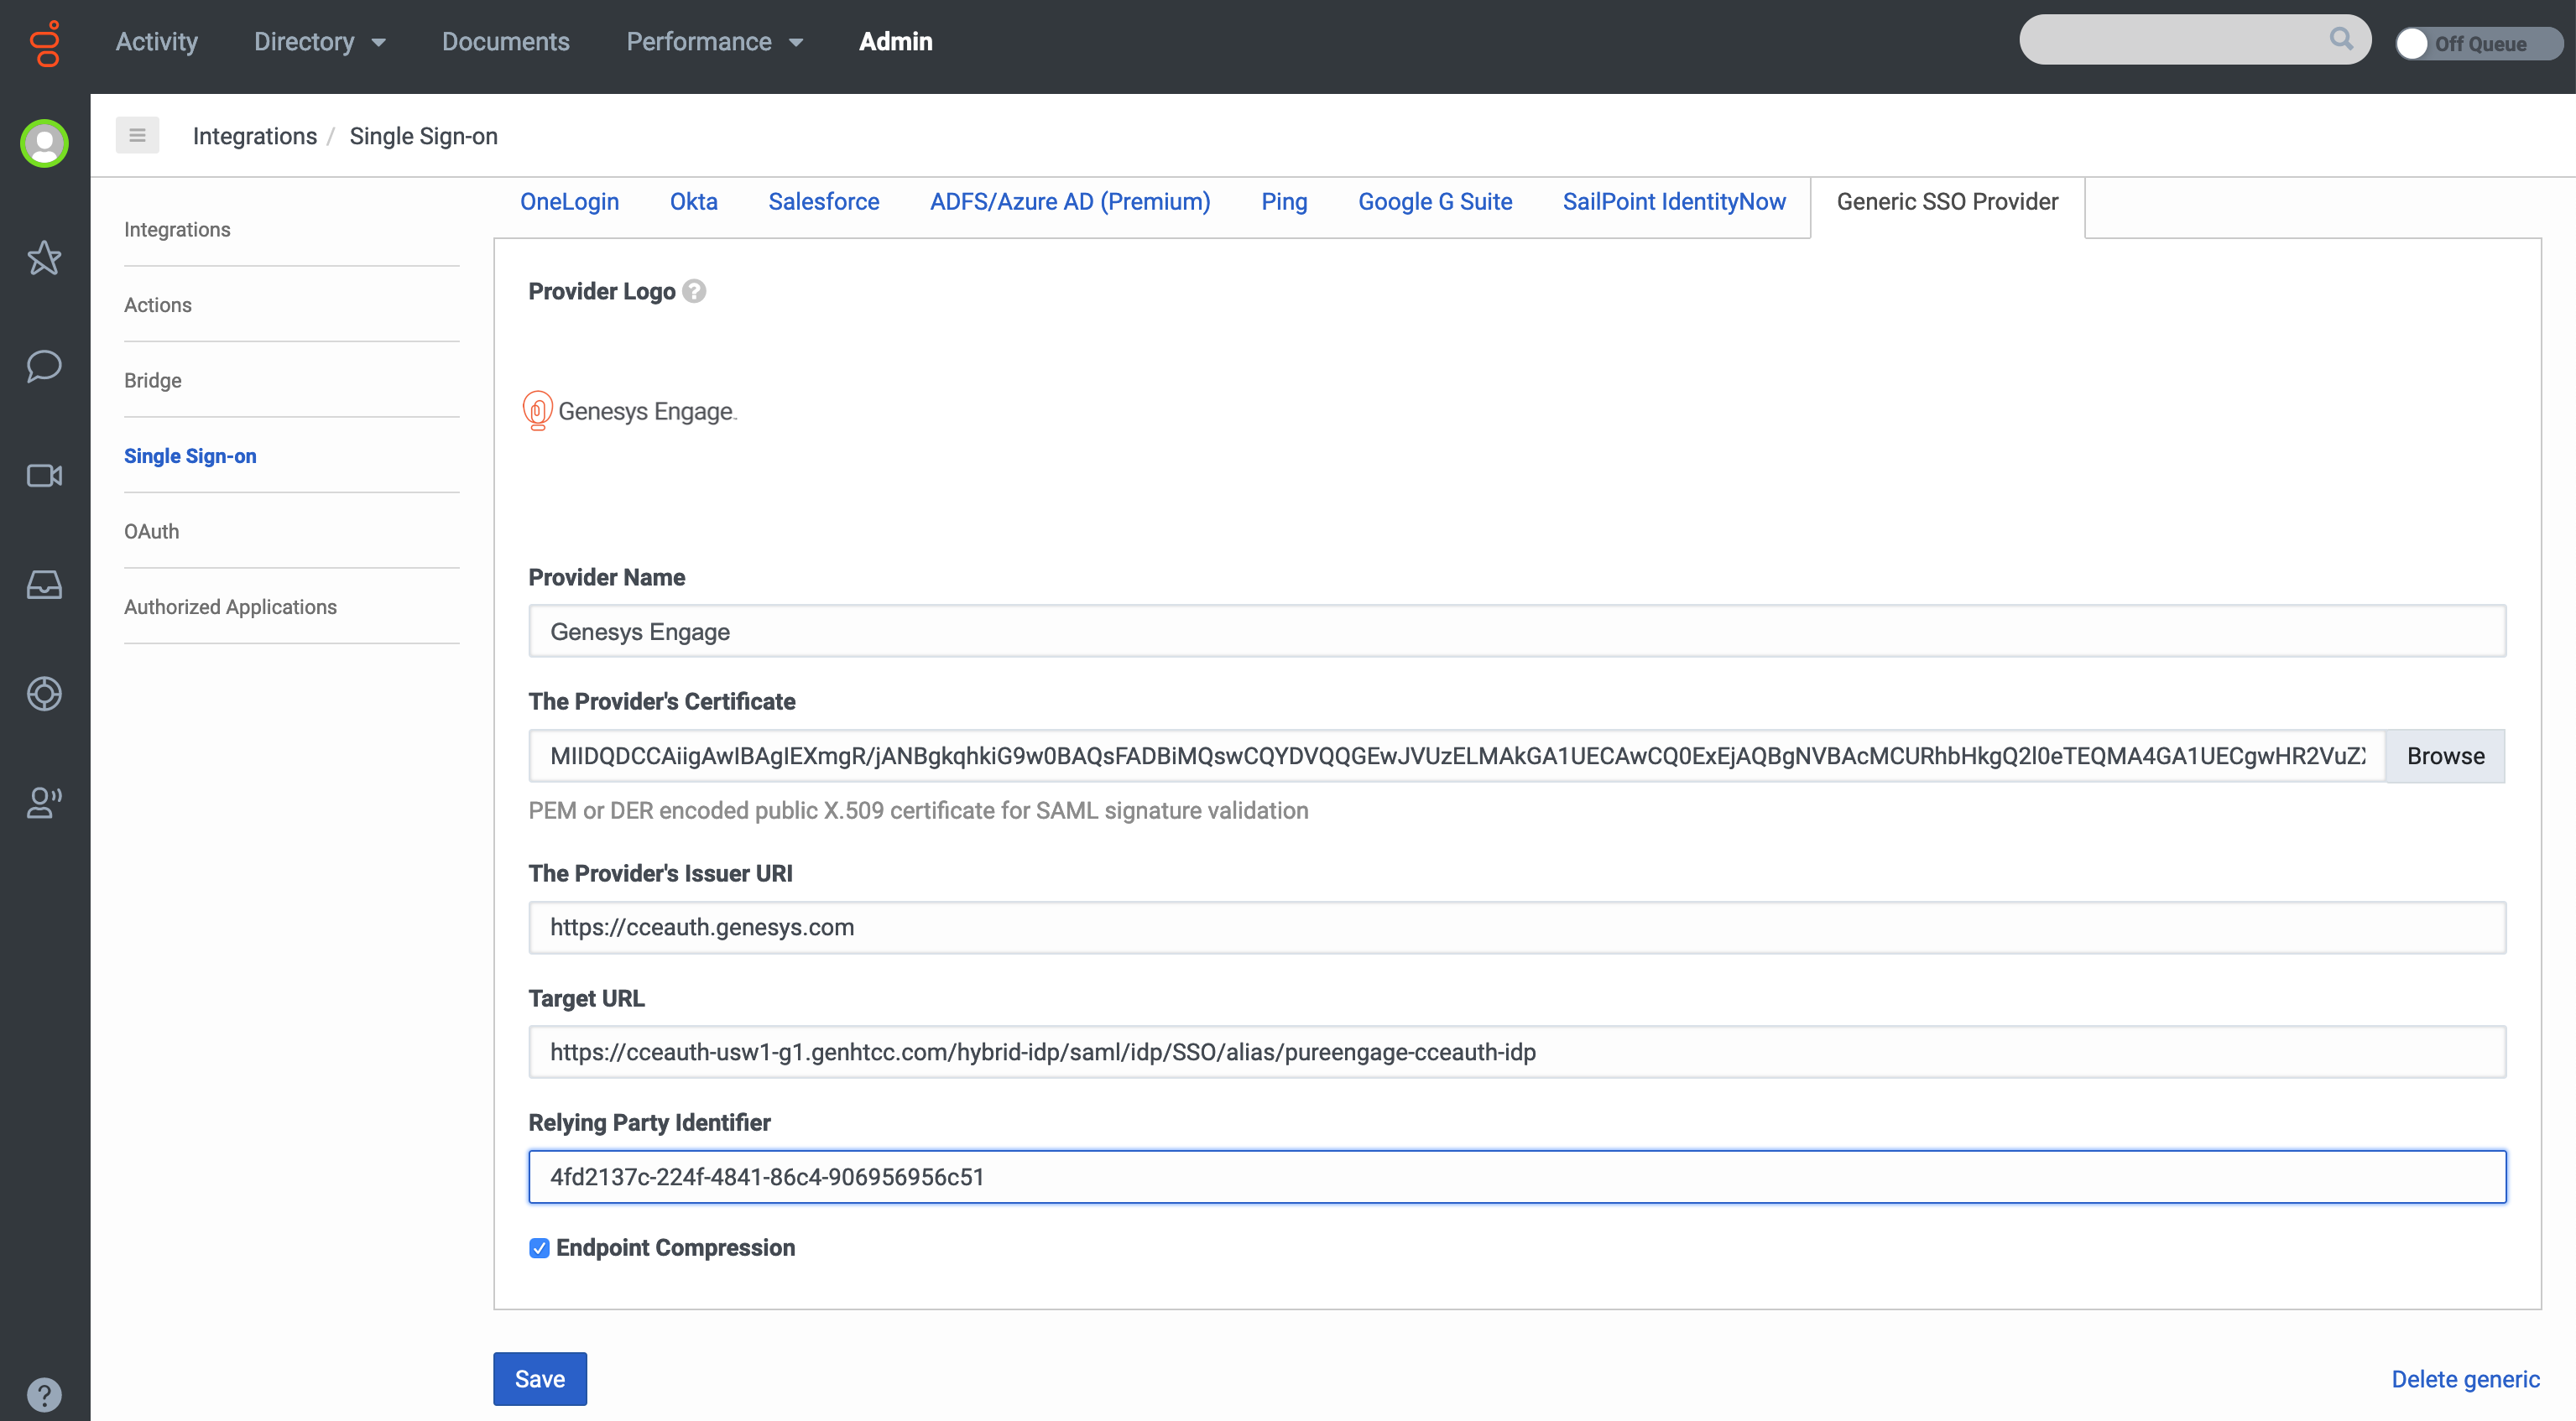Switch to the Ping tab
This screenshot has height=1421, width=2576.
pyautogui.click(x=1284, y=202)
